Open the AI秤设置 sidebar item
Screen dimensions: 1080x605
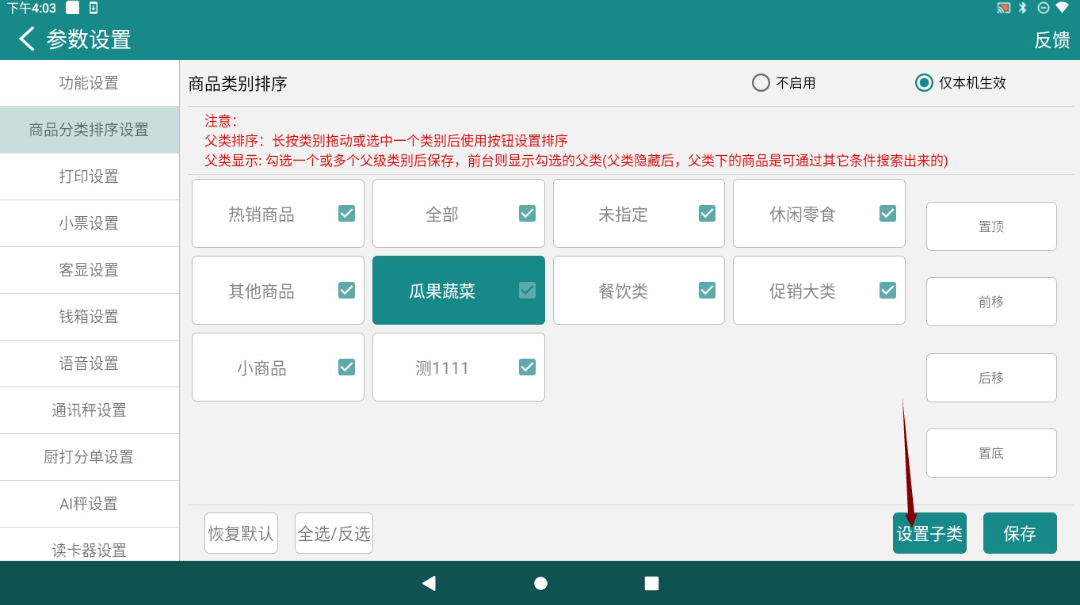89,504
